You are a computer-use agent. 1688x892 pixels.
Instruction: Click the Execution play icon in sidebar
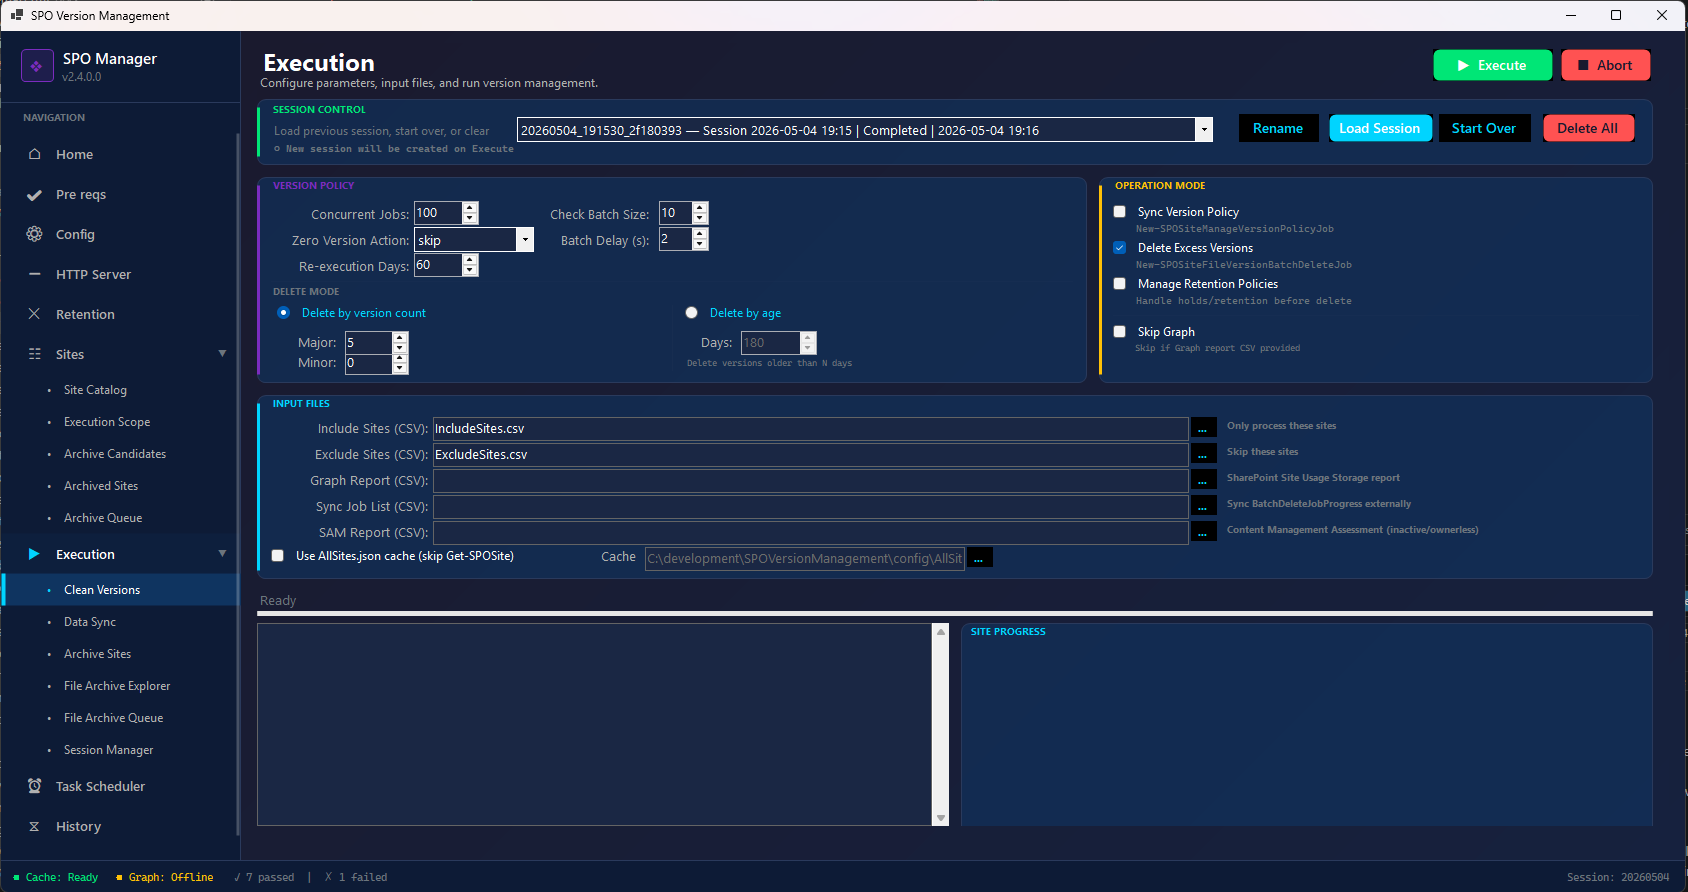coord(35,554)
